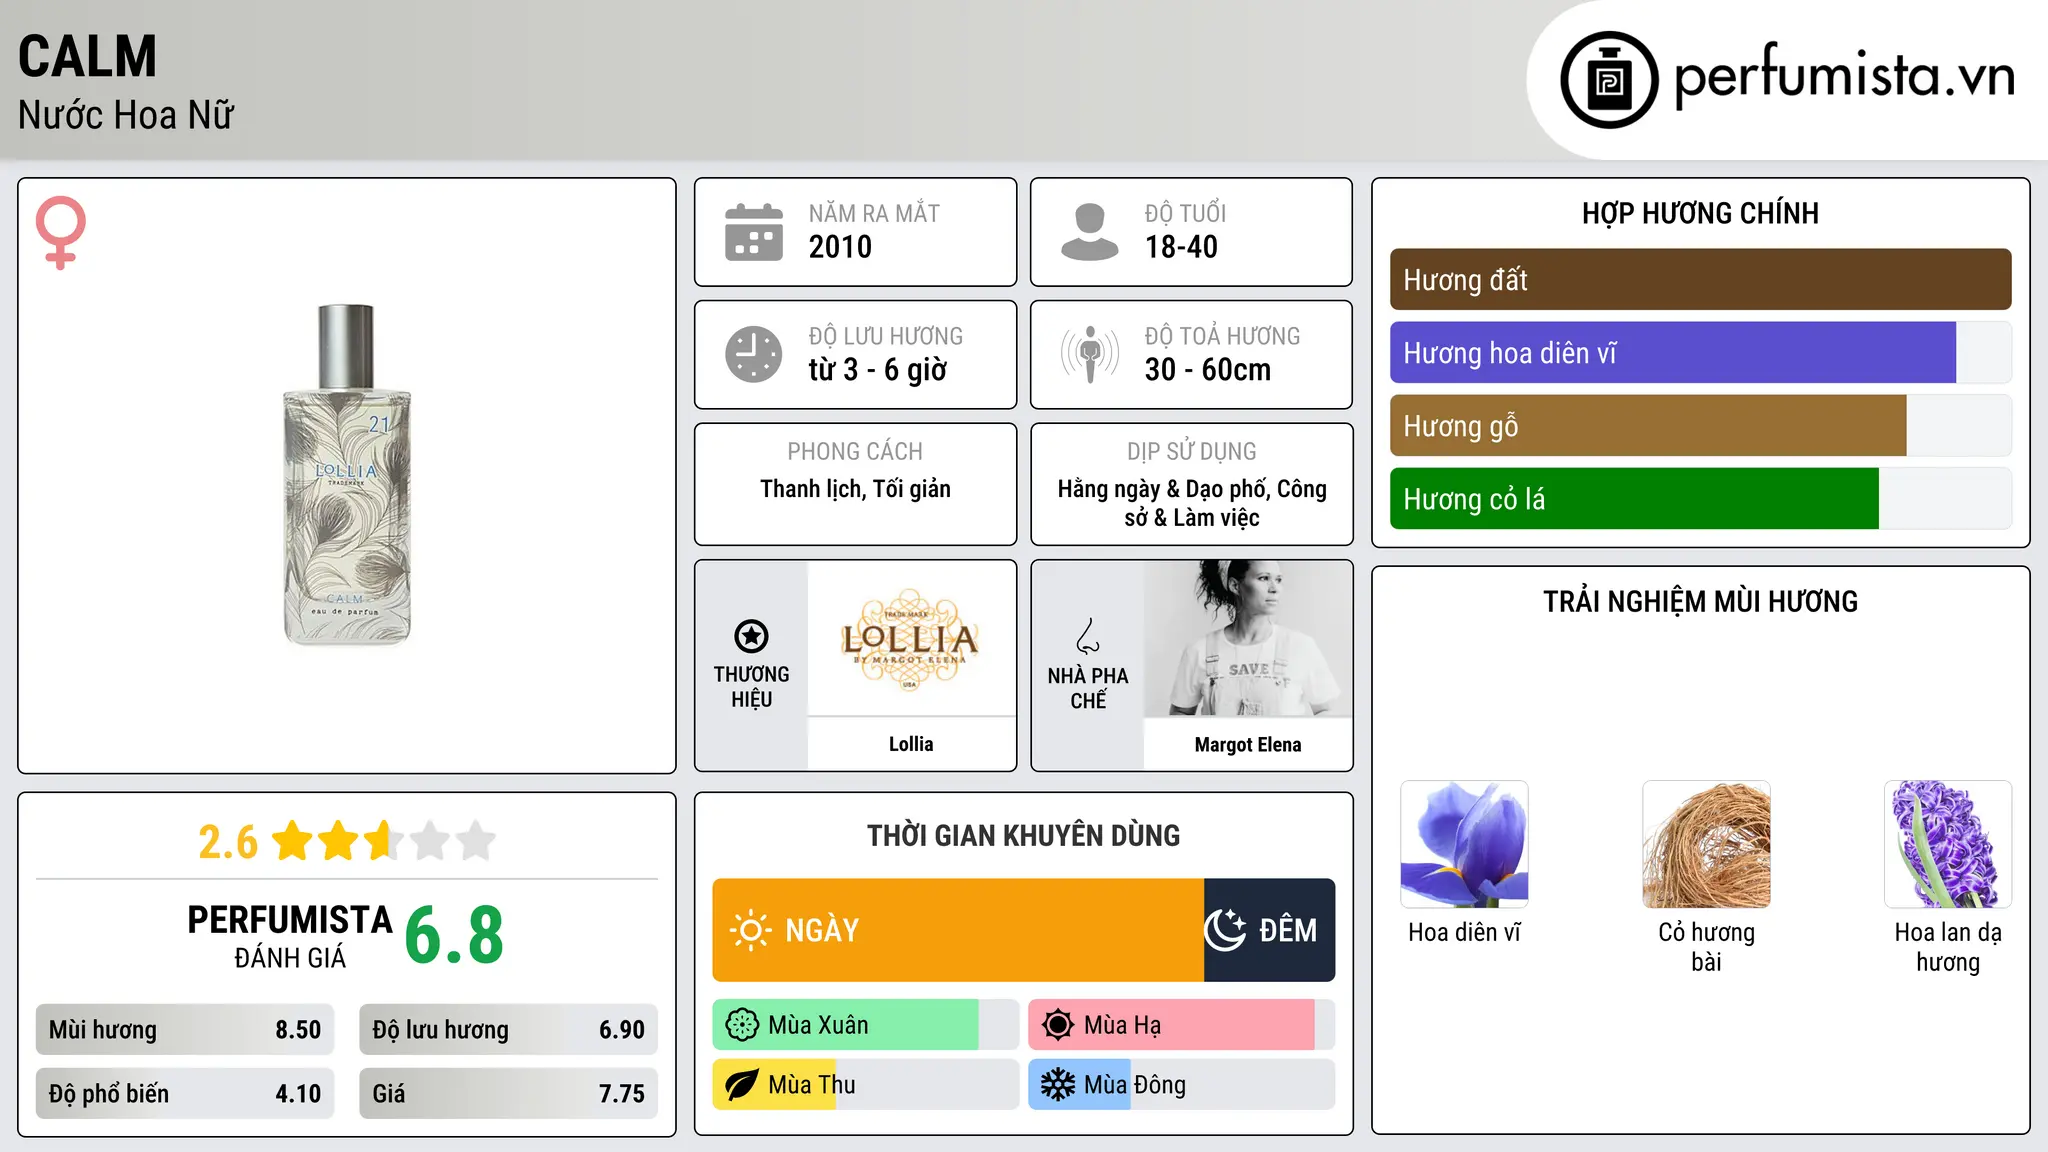This screenshot has height=1152, width=2048.
Task: Click the Mùa Xuân season bar
Action: coord(865,1025)
